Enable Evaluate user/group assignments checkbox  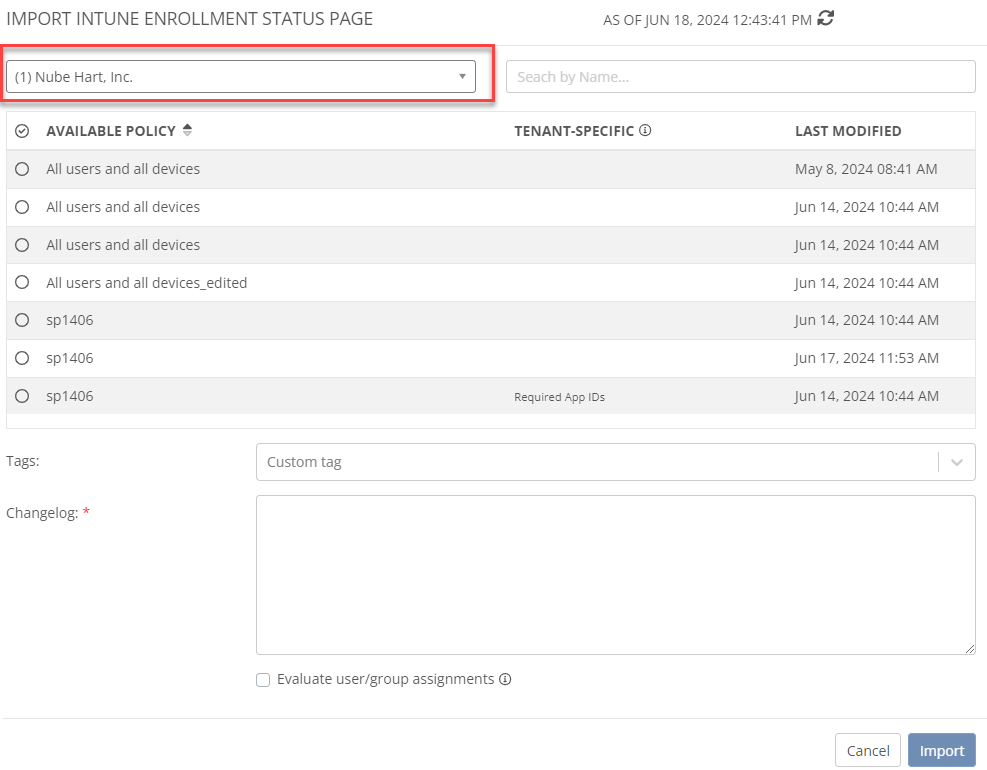pos(263,680)
